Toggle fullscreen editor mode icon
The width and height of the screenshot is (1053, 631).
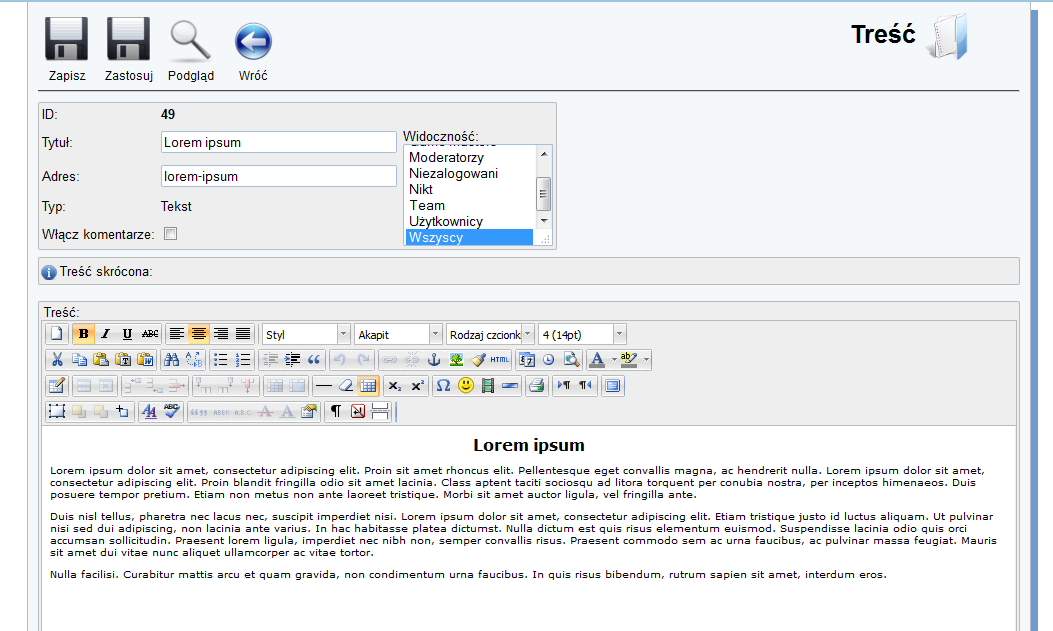click(x=612, y=386)
